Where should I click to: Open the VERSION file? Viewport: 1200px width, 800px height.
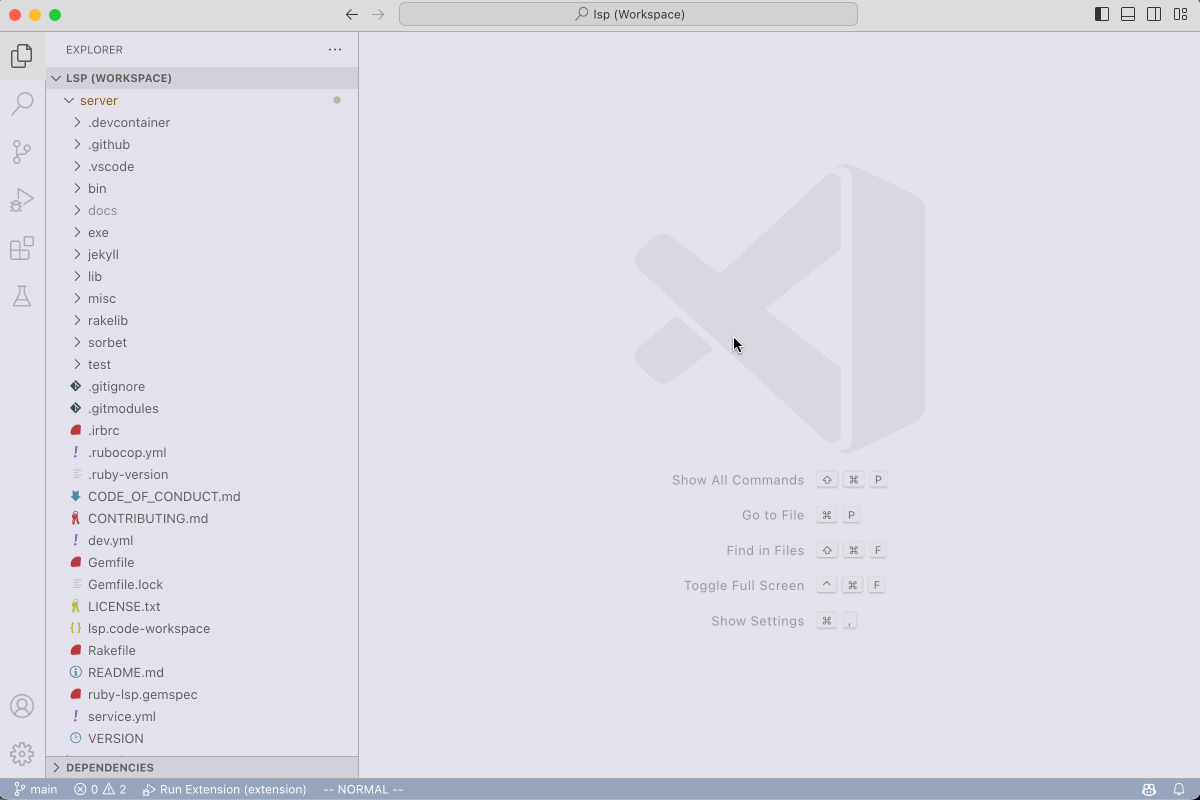[x=202, y=738]
